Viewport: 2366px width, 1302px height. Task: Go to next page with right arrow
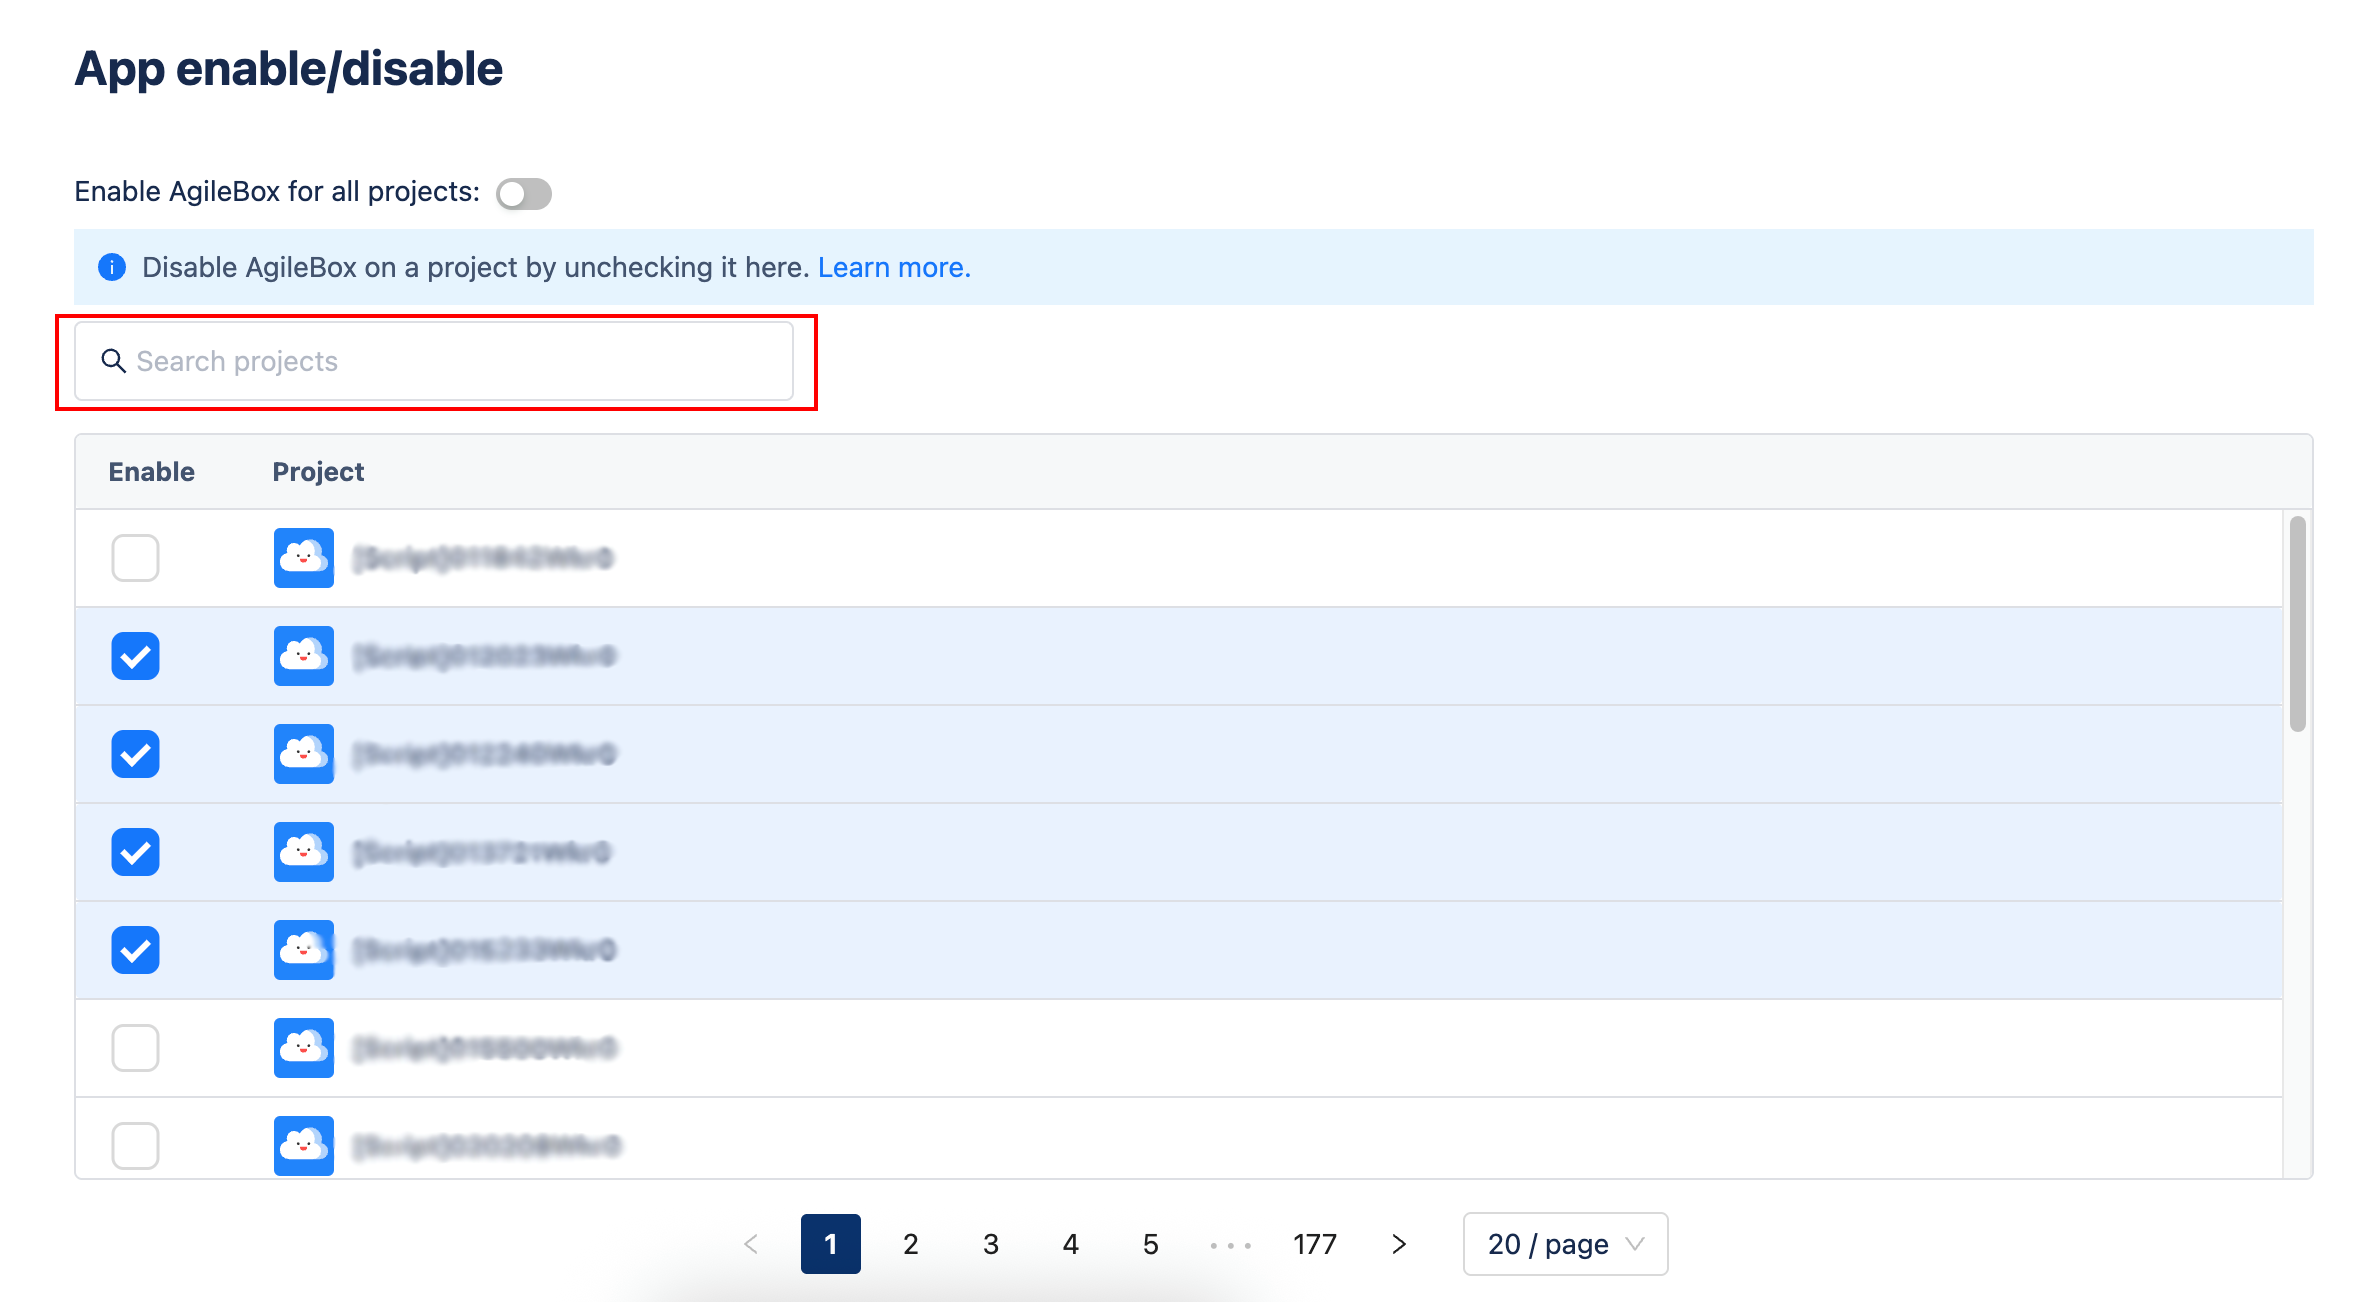pyautogui.click(x=1399, y=1244)
